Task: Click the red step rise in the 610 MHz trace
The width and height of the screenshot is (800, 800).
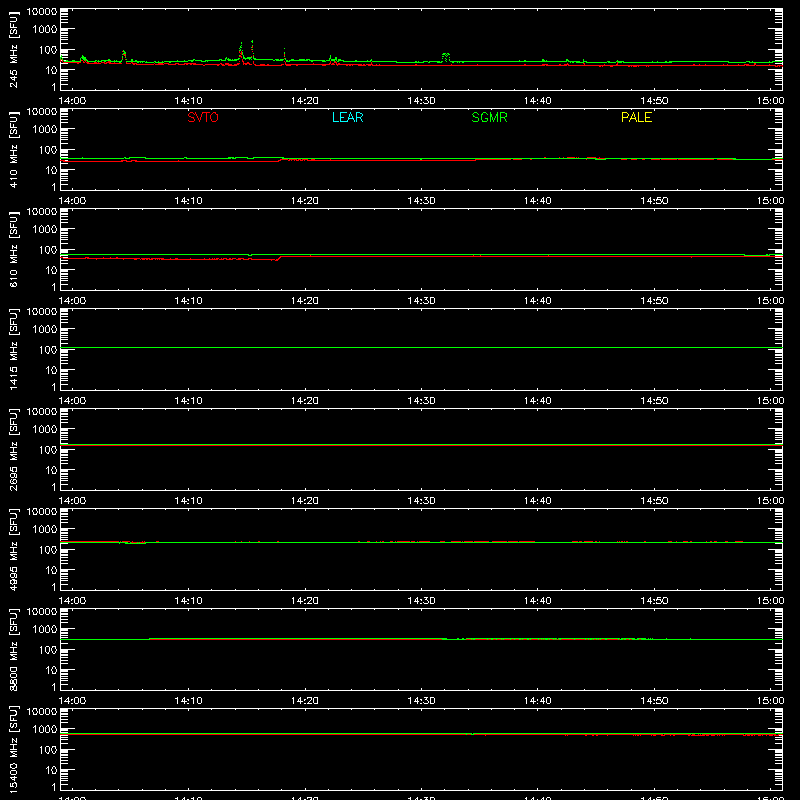Action: point(279,258)
